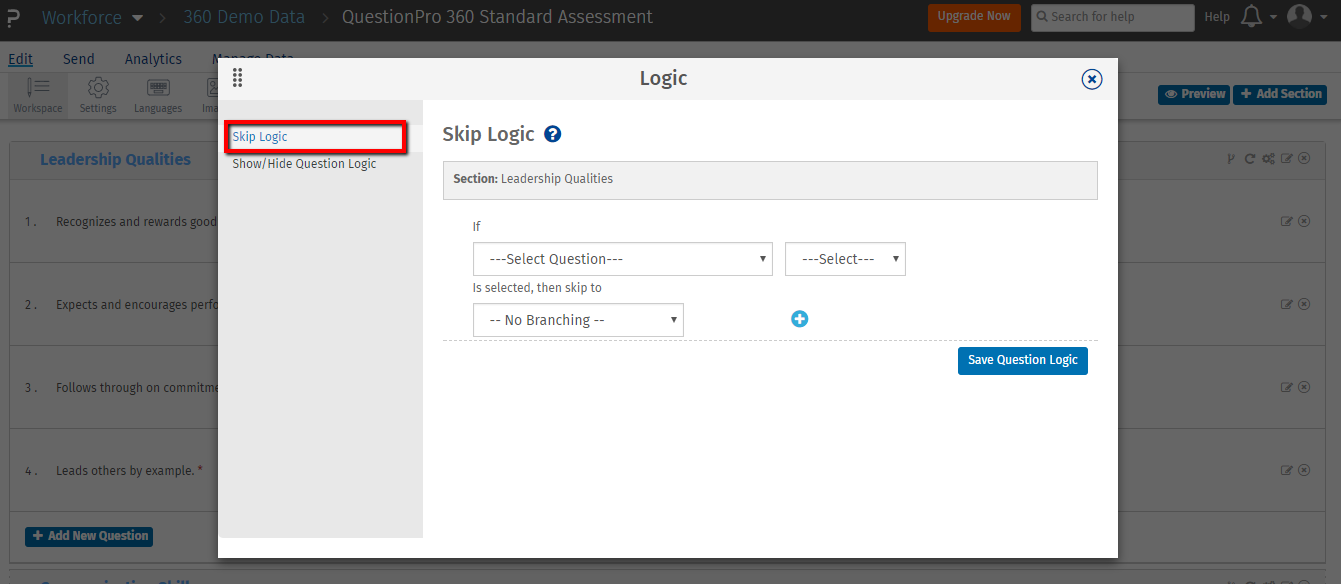Open the ---Select--- answer dropdown
Image resolution: width=1341 pixels, height=584 pixels.
tap(845, 259)
